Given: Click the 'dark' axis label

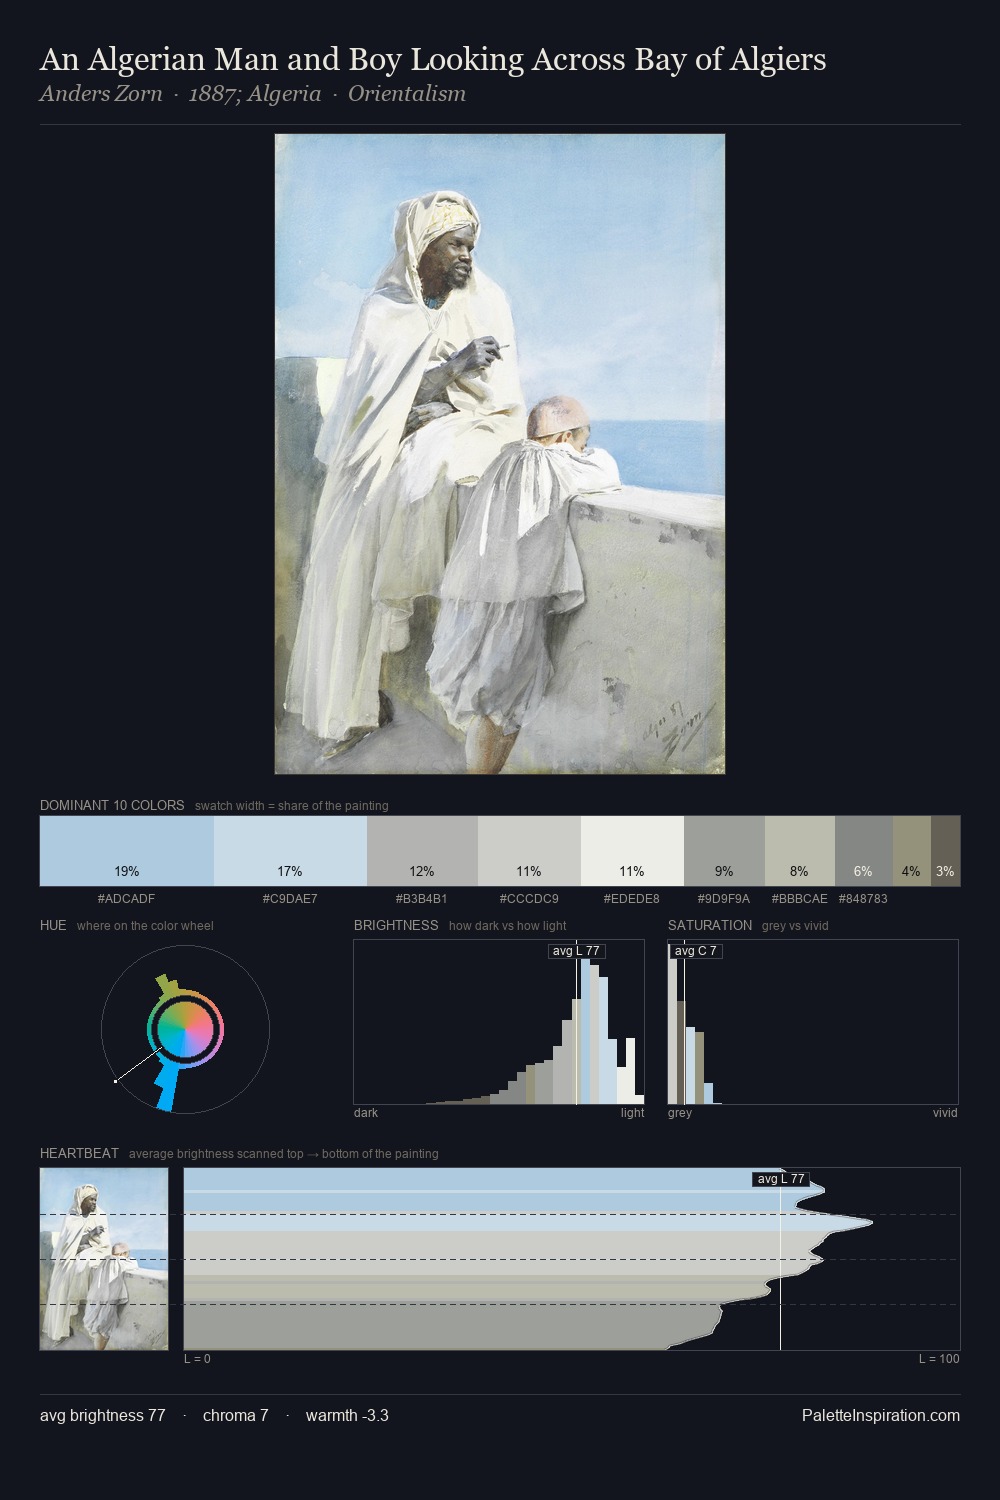Looking at the screenshot, I should [366, 1113].
